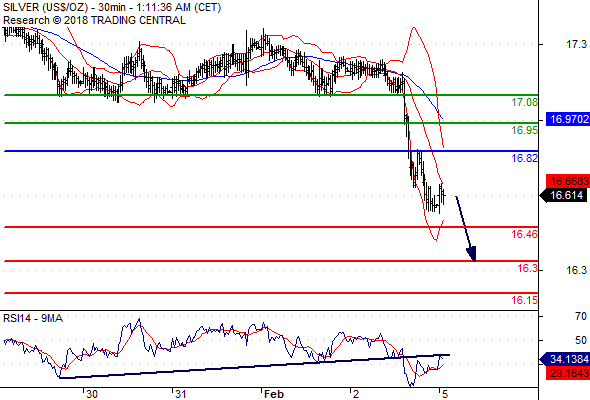Click the 16.82 blue pivot label
Screen dimensions: 590x400
click(x=524, y=158)
